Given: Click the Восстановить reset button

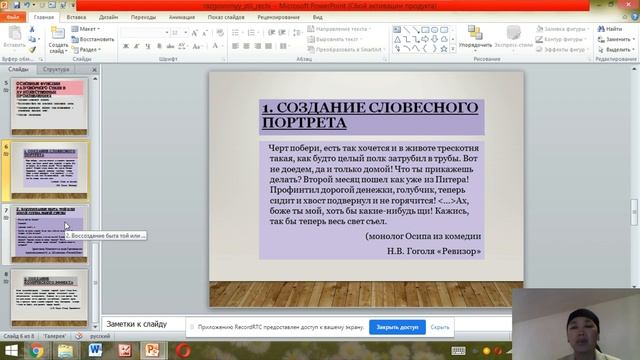Looking at the screenshot, I should pos(93,39).
